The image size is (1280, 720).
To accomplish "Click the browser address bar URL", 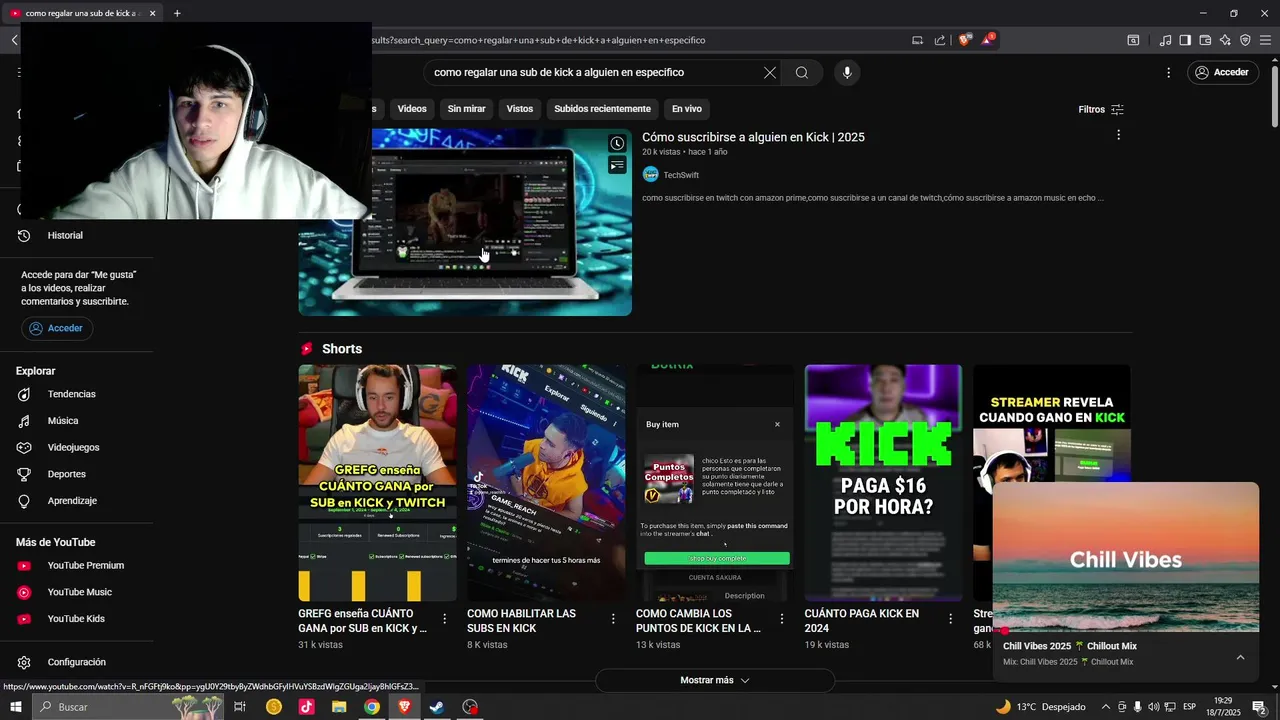I will [540, 40].
